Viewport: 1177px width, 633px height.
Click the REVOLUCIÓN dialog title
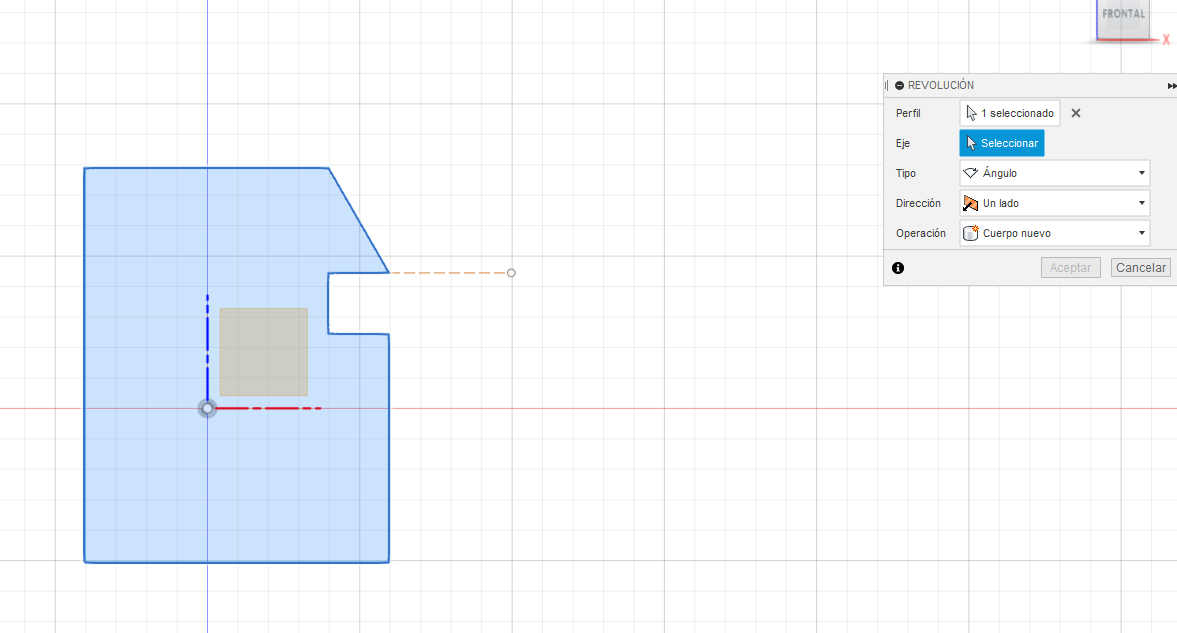pyautogui.click(x=941, y=86)
